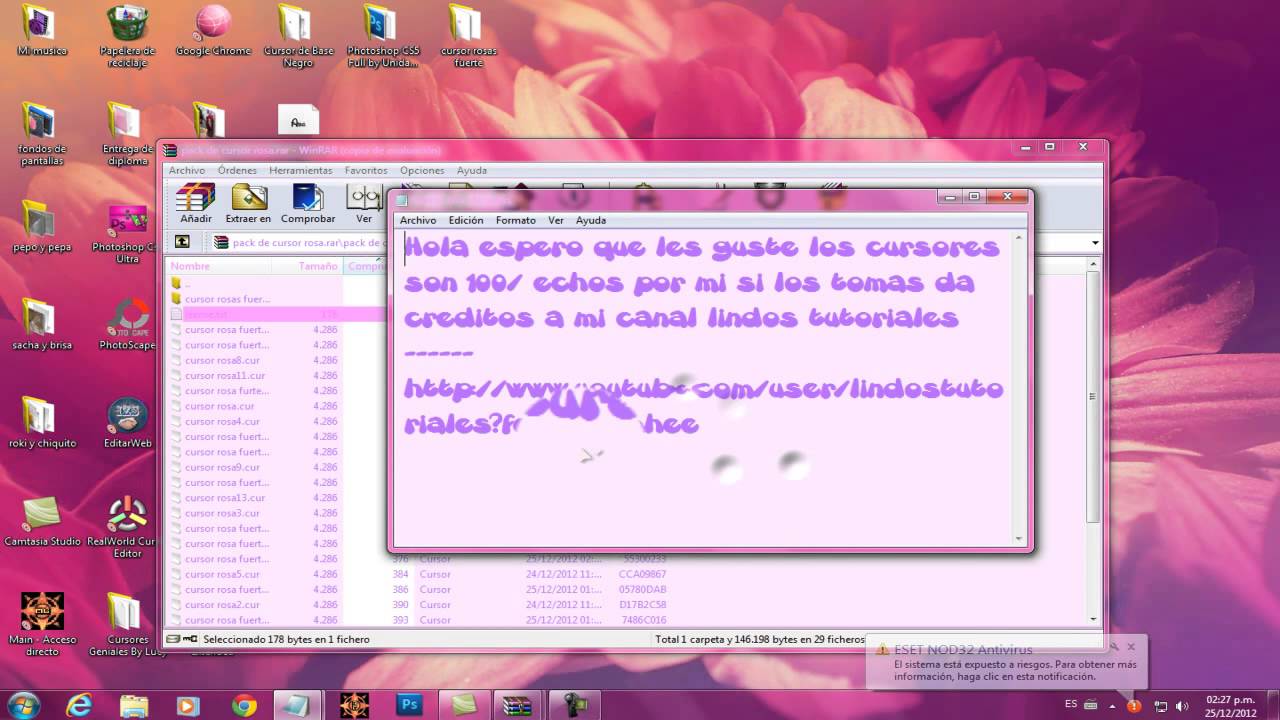The image size is (1280, 720).
Task: Click the Notepad vertical scrollbar up arrow
Action: [x=1020, y=238]
